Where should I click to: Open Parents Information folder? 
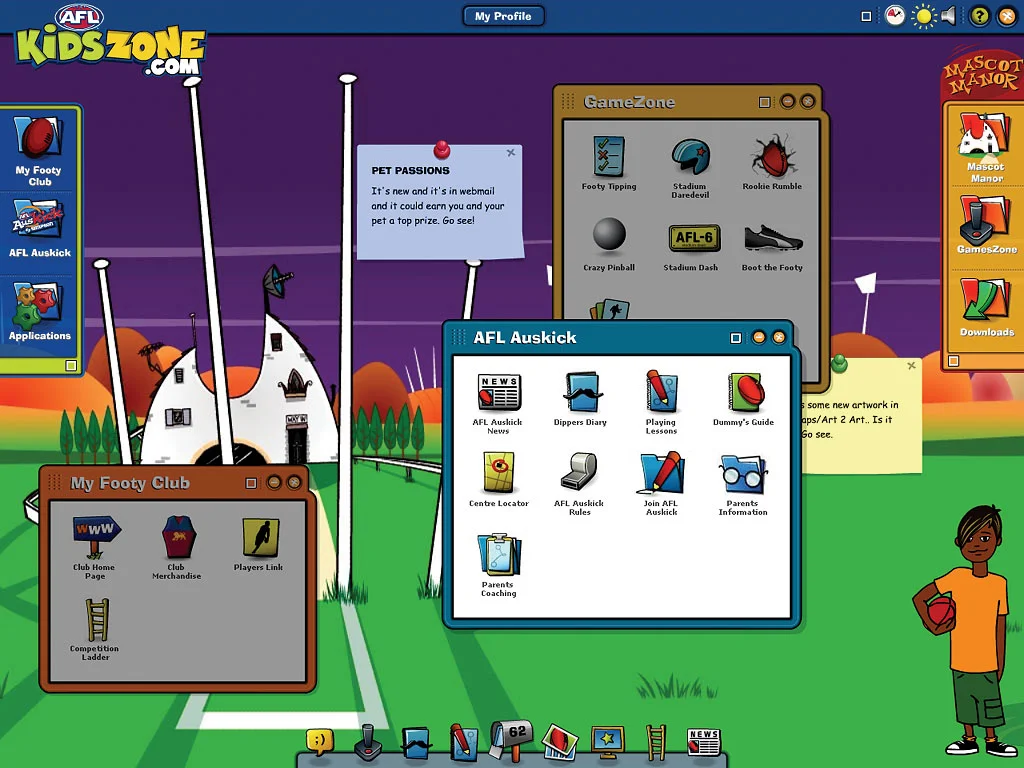coord(743,485)
